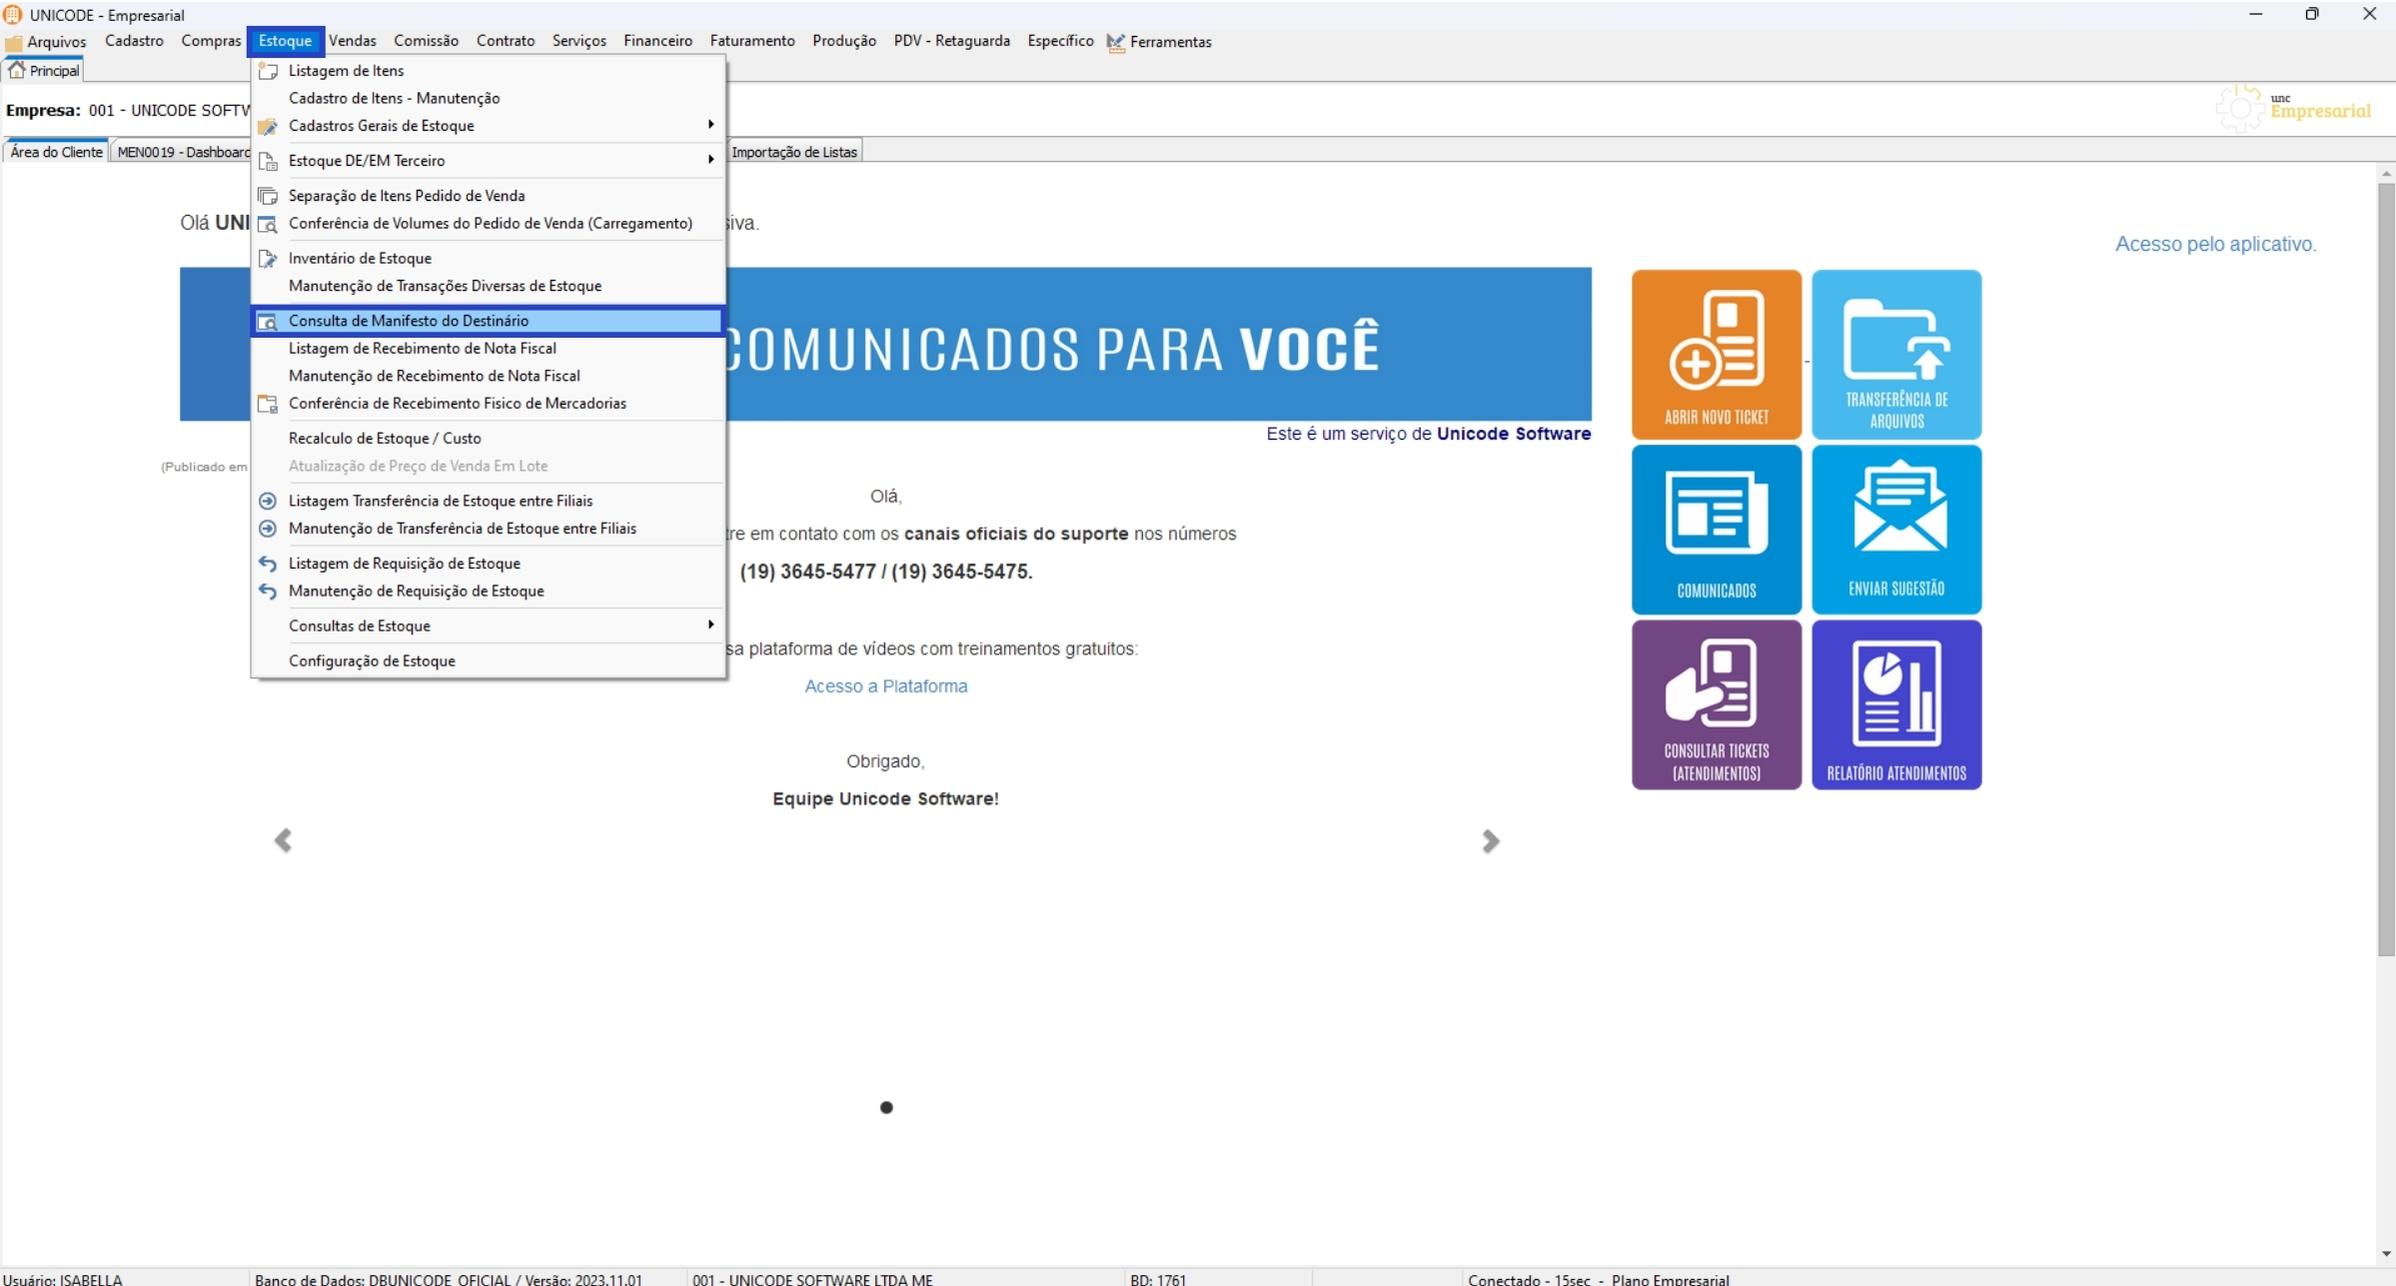Follow the Acesso a Plataforma link
Screen dimensions: 2396x1286
click(x=885, y=686)
